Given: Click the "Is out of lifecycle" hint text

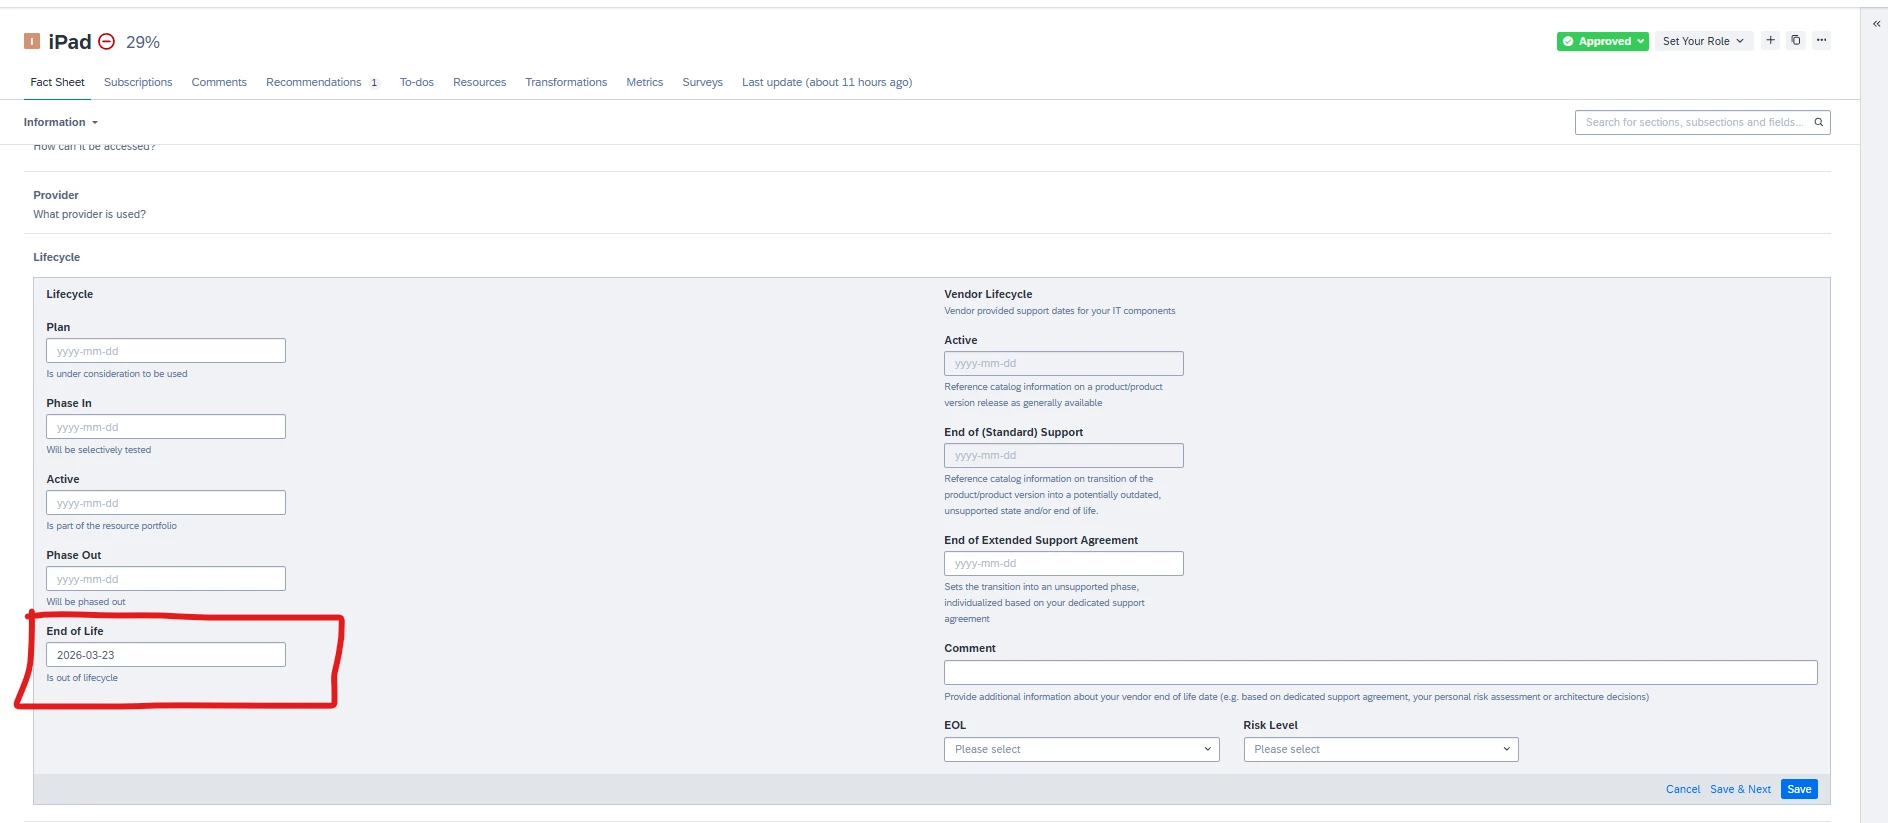Looking at the screenshot, I should pyautogui.click(x=82, y=678).
